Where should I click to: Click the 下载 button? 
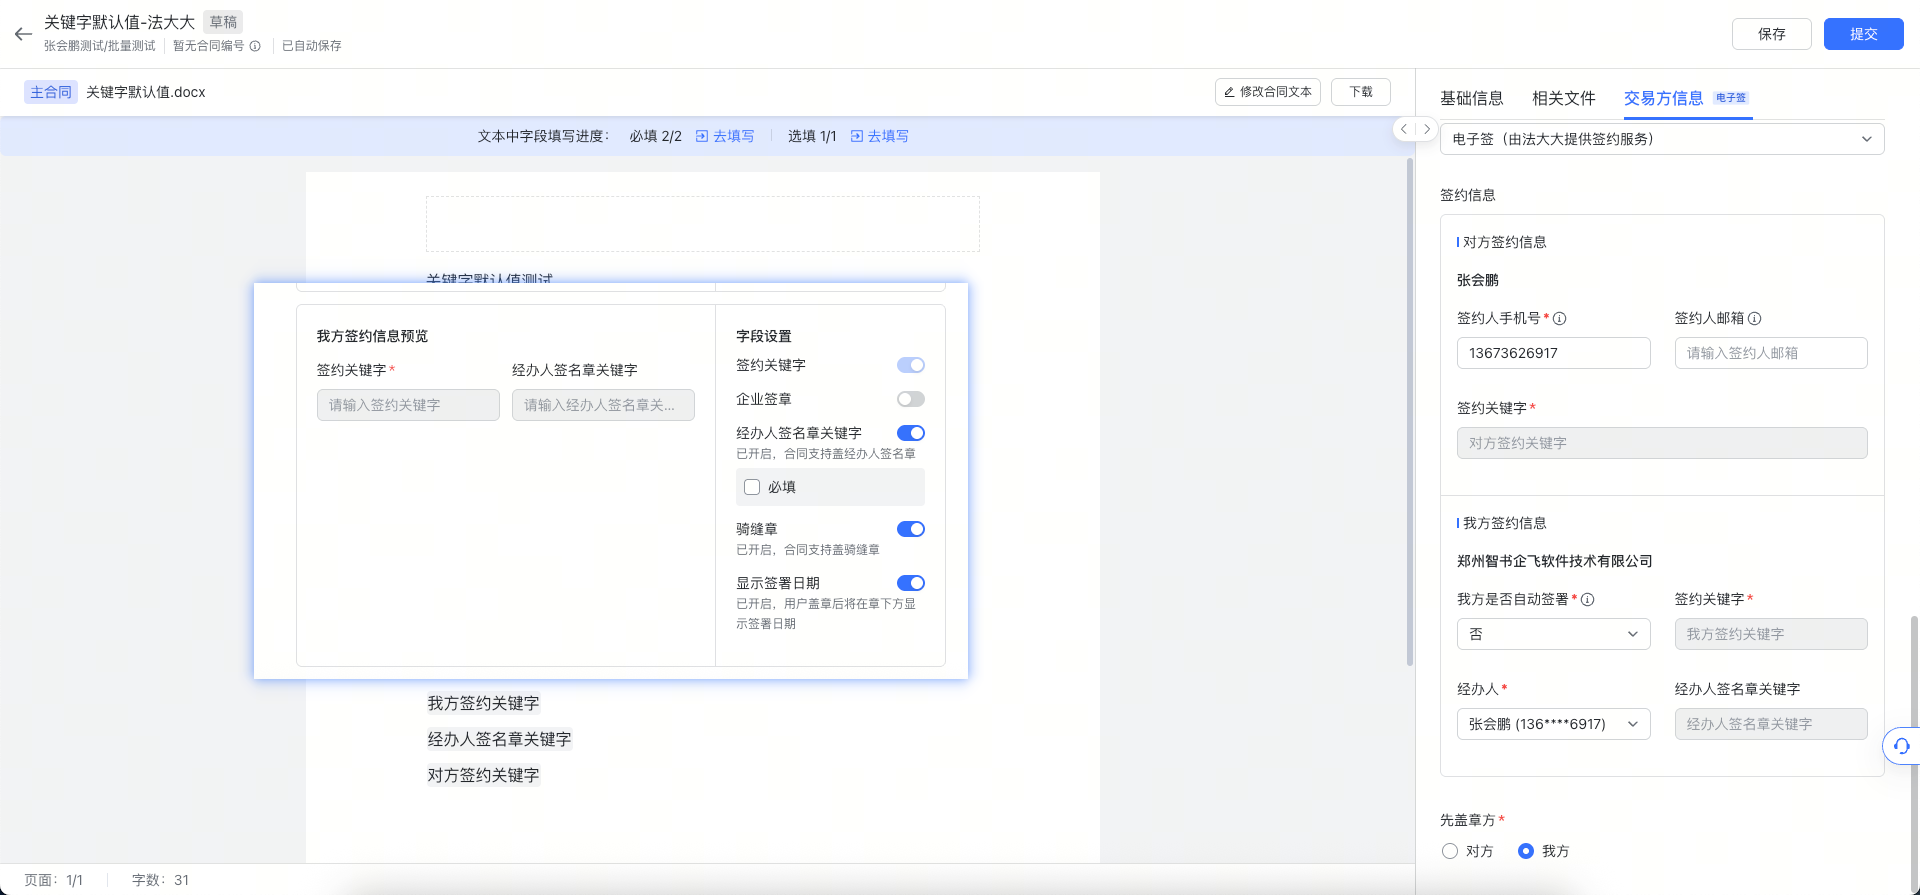coord(1360,92)
